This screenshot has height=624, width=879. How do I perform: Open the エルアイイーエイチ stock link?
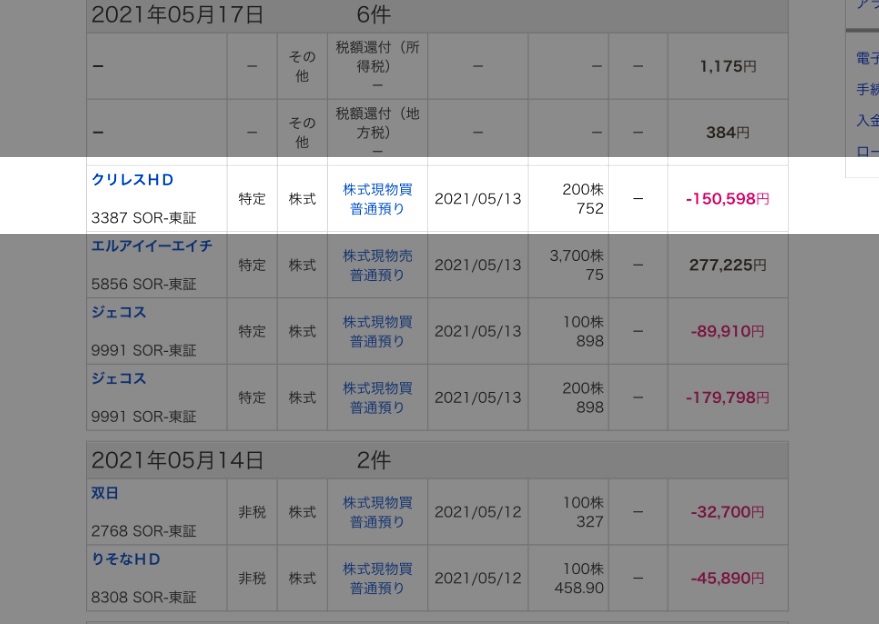pos(151,246)
